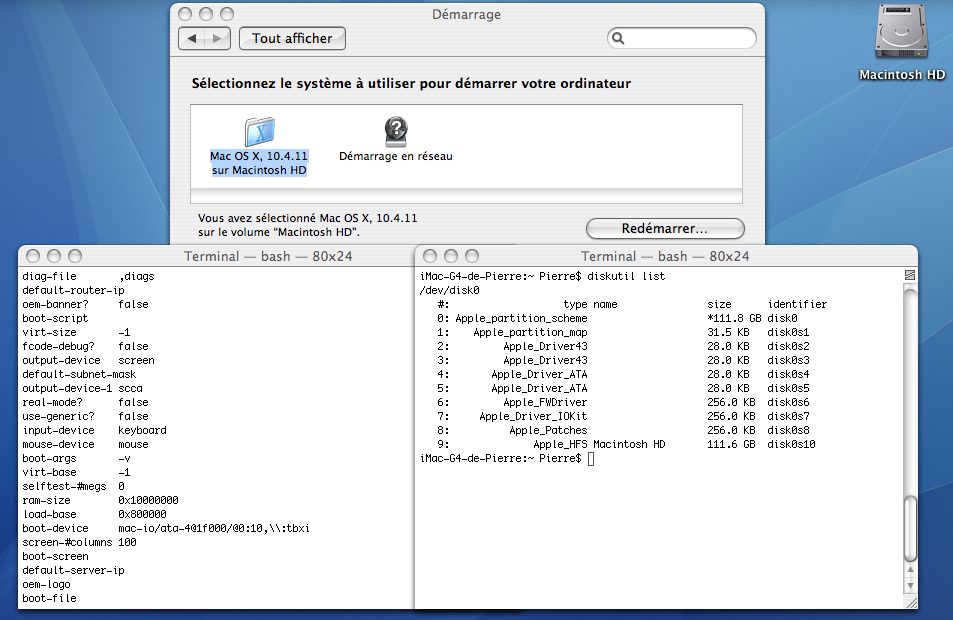Go back with the left arrow button
953x620 pixels.
pos(192,38)
